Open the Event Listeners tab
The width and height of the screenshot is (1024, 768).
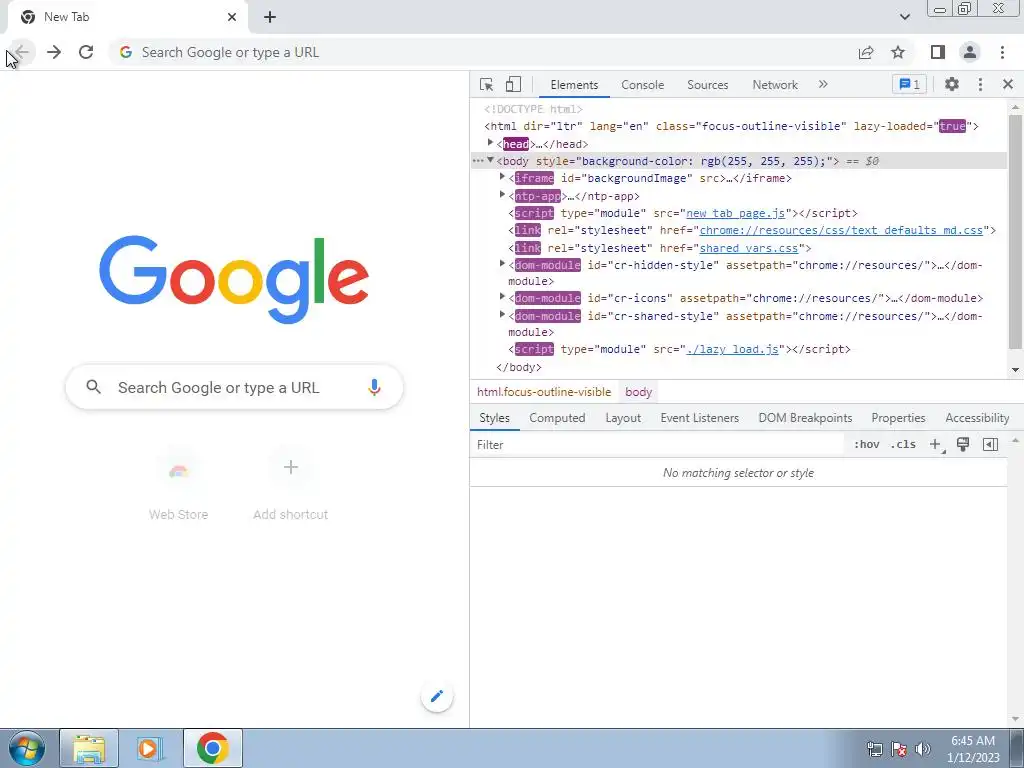pos(699,418)
